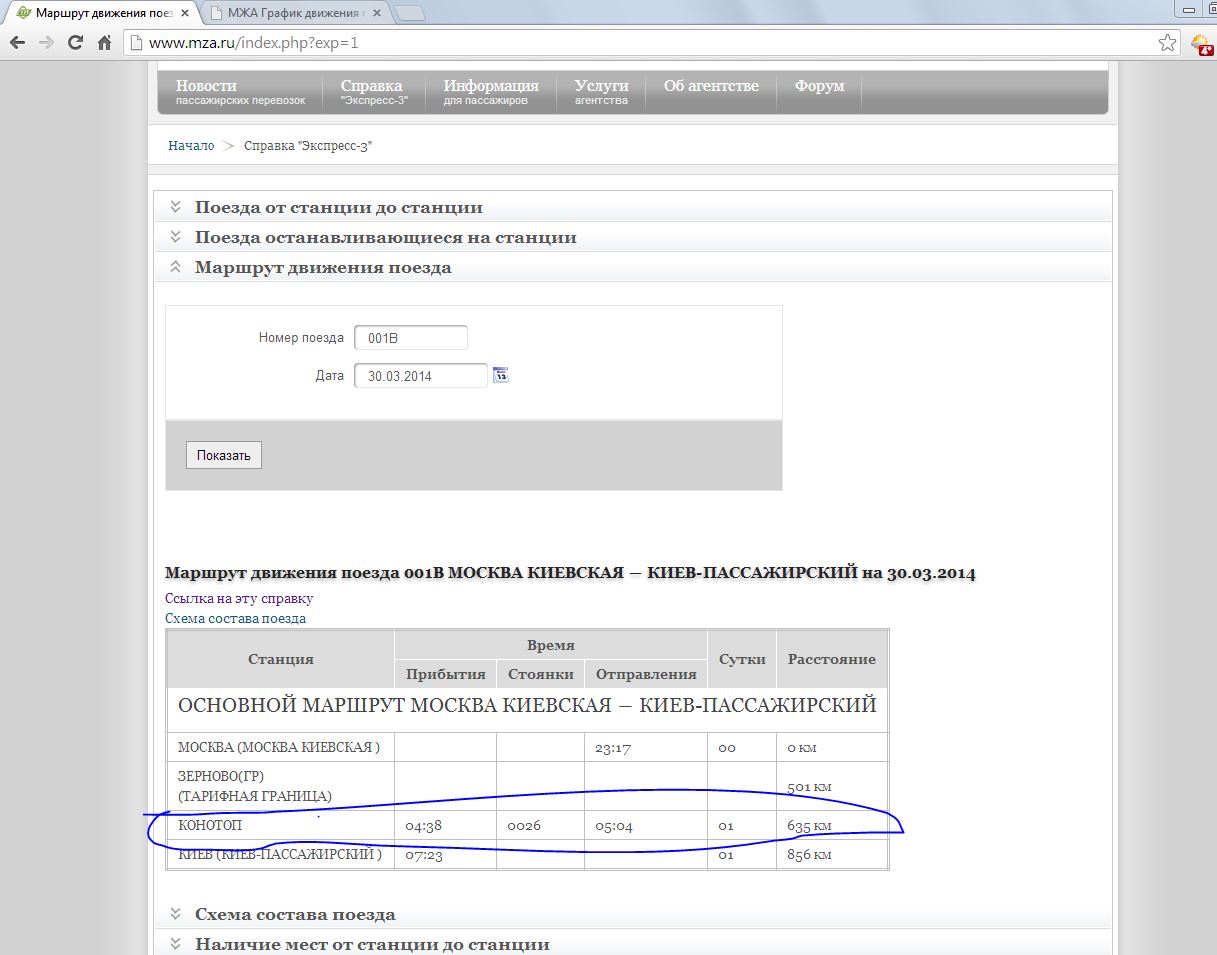
Task: Reload the page with refresh icon
Action: (75, 43)
